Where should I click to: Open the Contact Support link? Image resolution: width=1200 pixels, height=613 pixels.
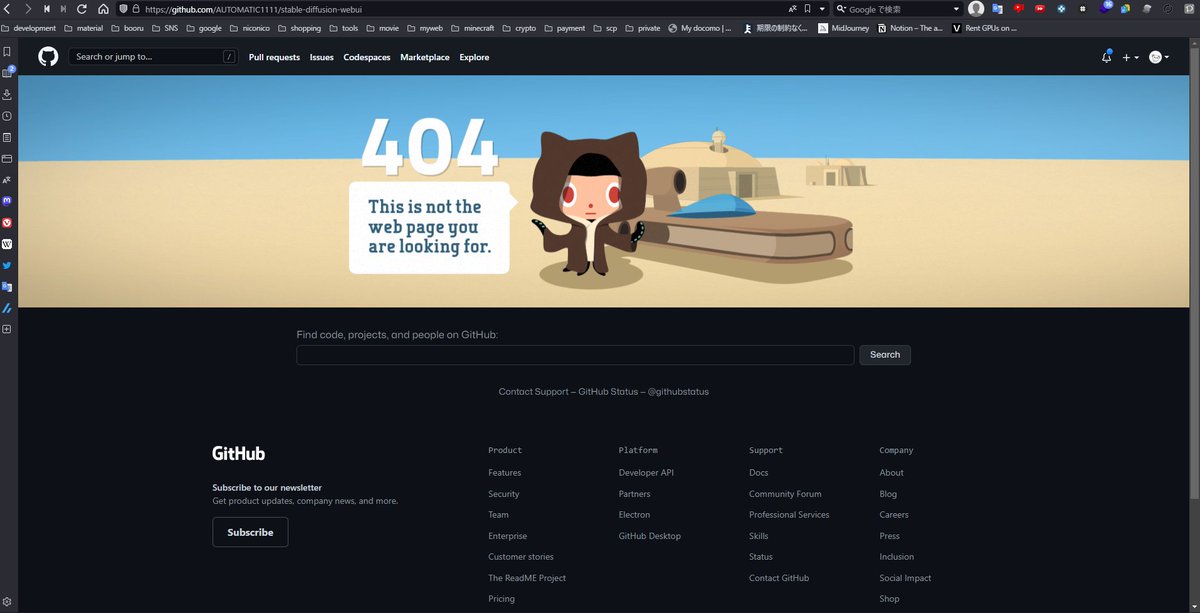click(533, 392)
